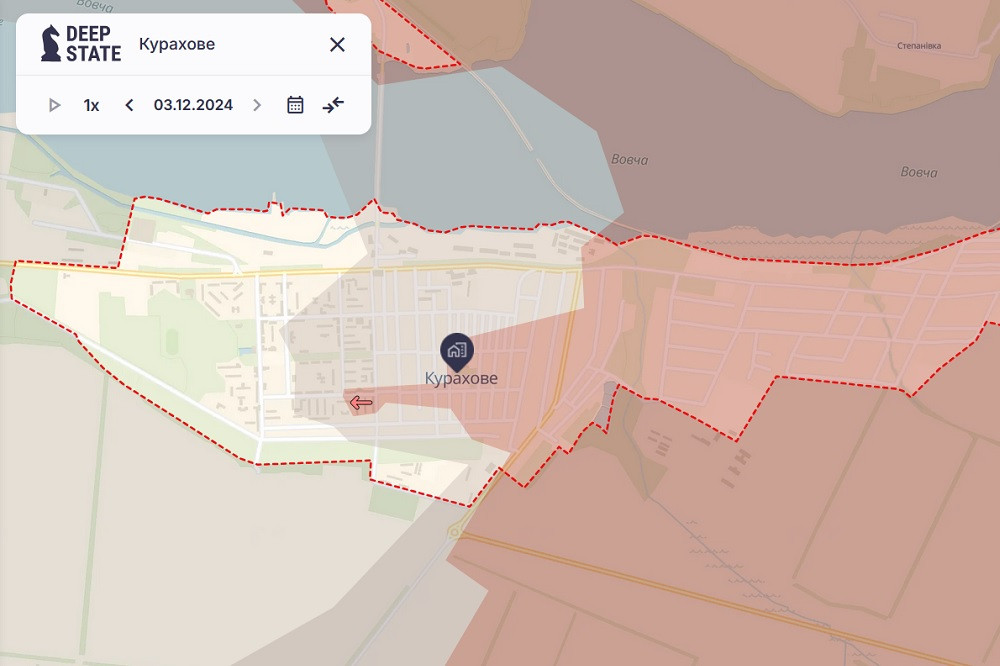Step forward to the next date
This screenshot has height=666, width=1000.
257,105
